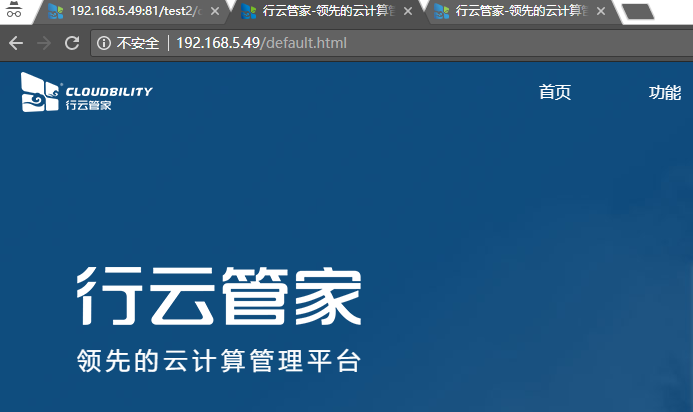Click the 行云管家 large headline text

[220, 296]
